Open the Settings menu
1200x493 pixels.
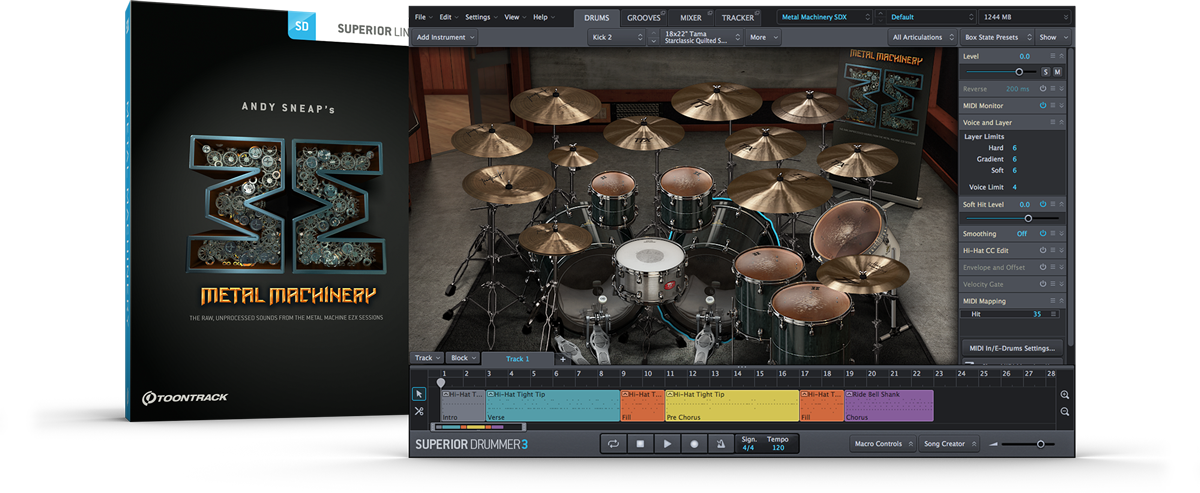(x=481, y=17)
